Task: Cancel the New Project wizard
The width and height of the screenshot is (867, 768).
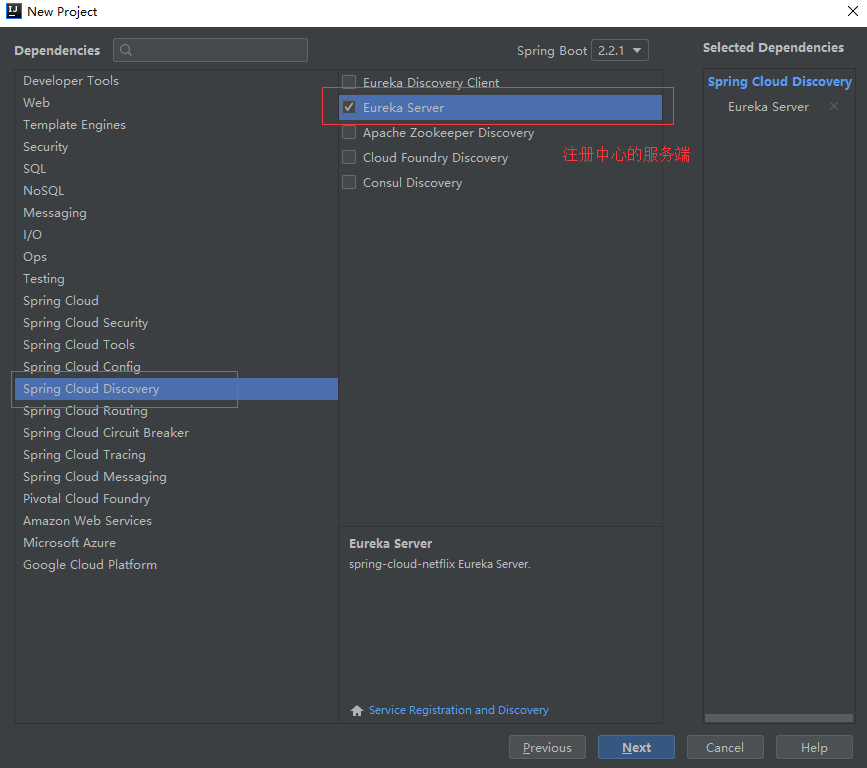Action: pos(725,748)
